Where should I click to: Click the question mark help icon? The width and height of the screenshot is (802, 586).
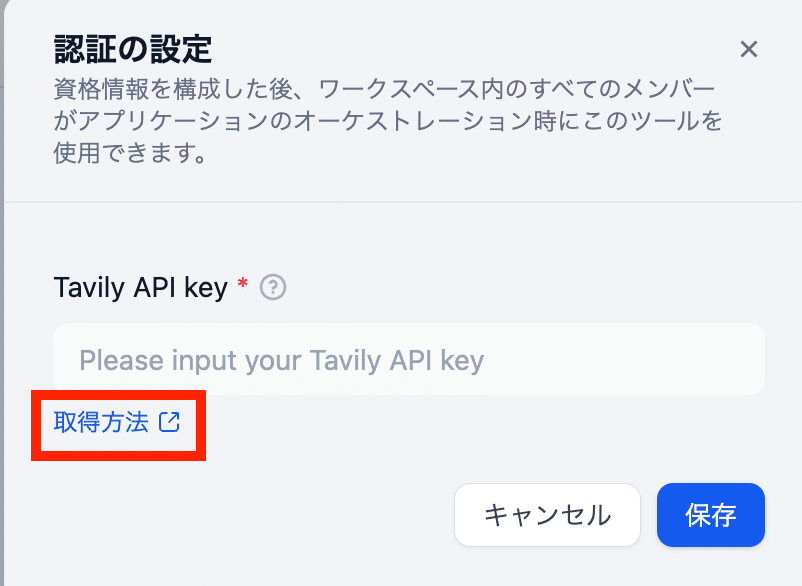[x=273, y=287]
